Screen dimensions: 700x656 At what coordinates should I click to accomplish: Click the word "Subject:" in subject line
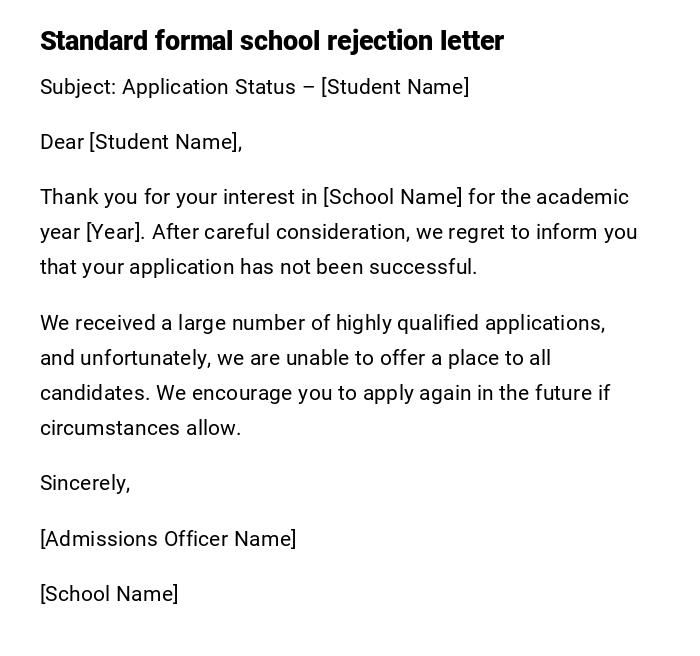coord(78,87)
